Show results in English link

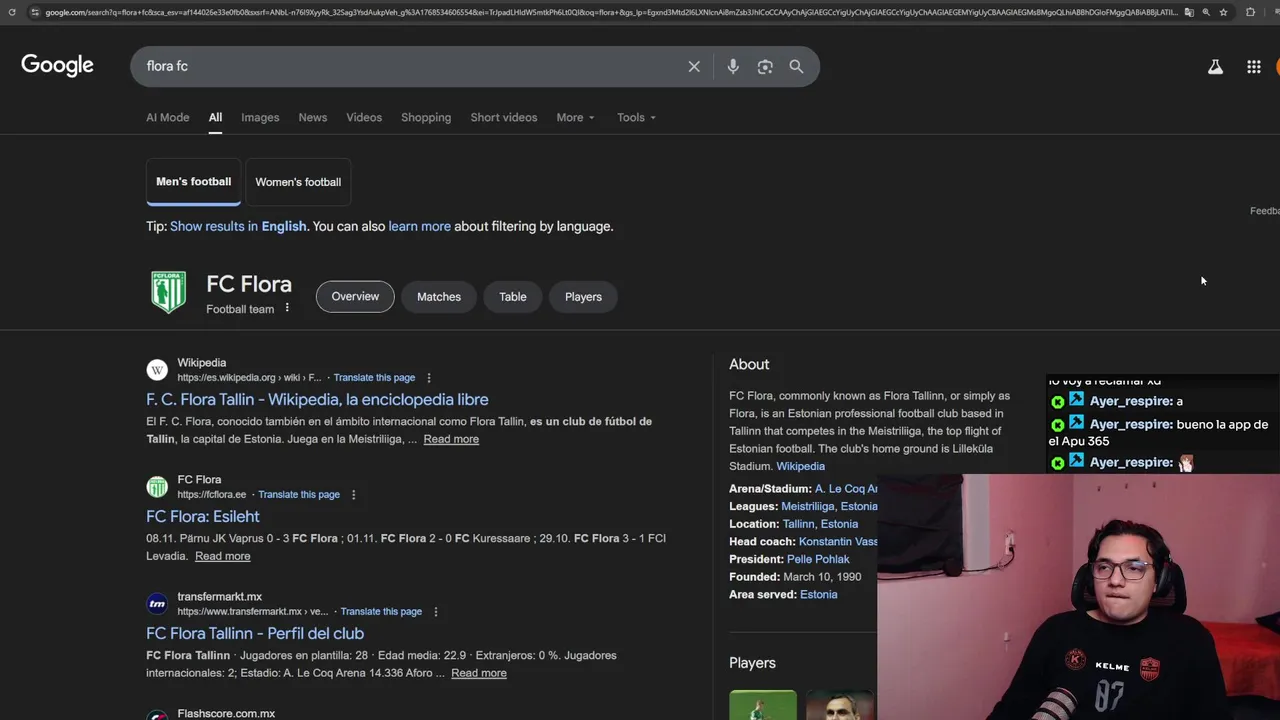pyautogui.click(x=238, y=227)
